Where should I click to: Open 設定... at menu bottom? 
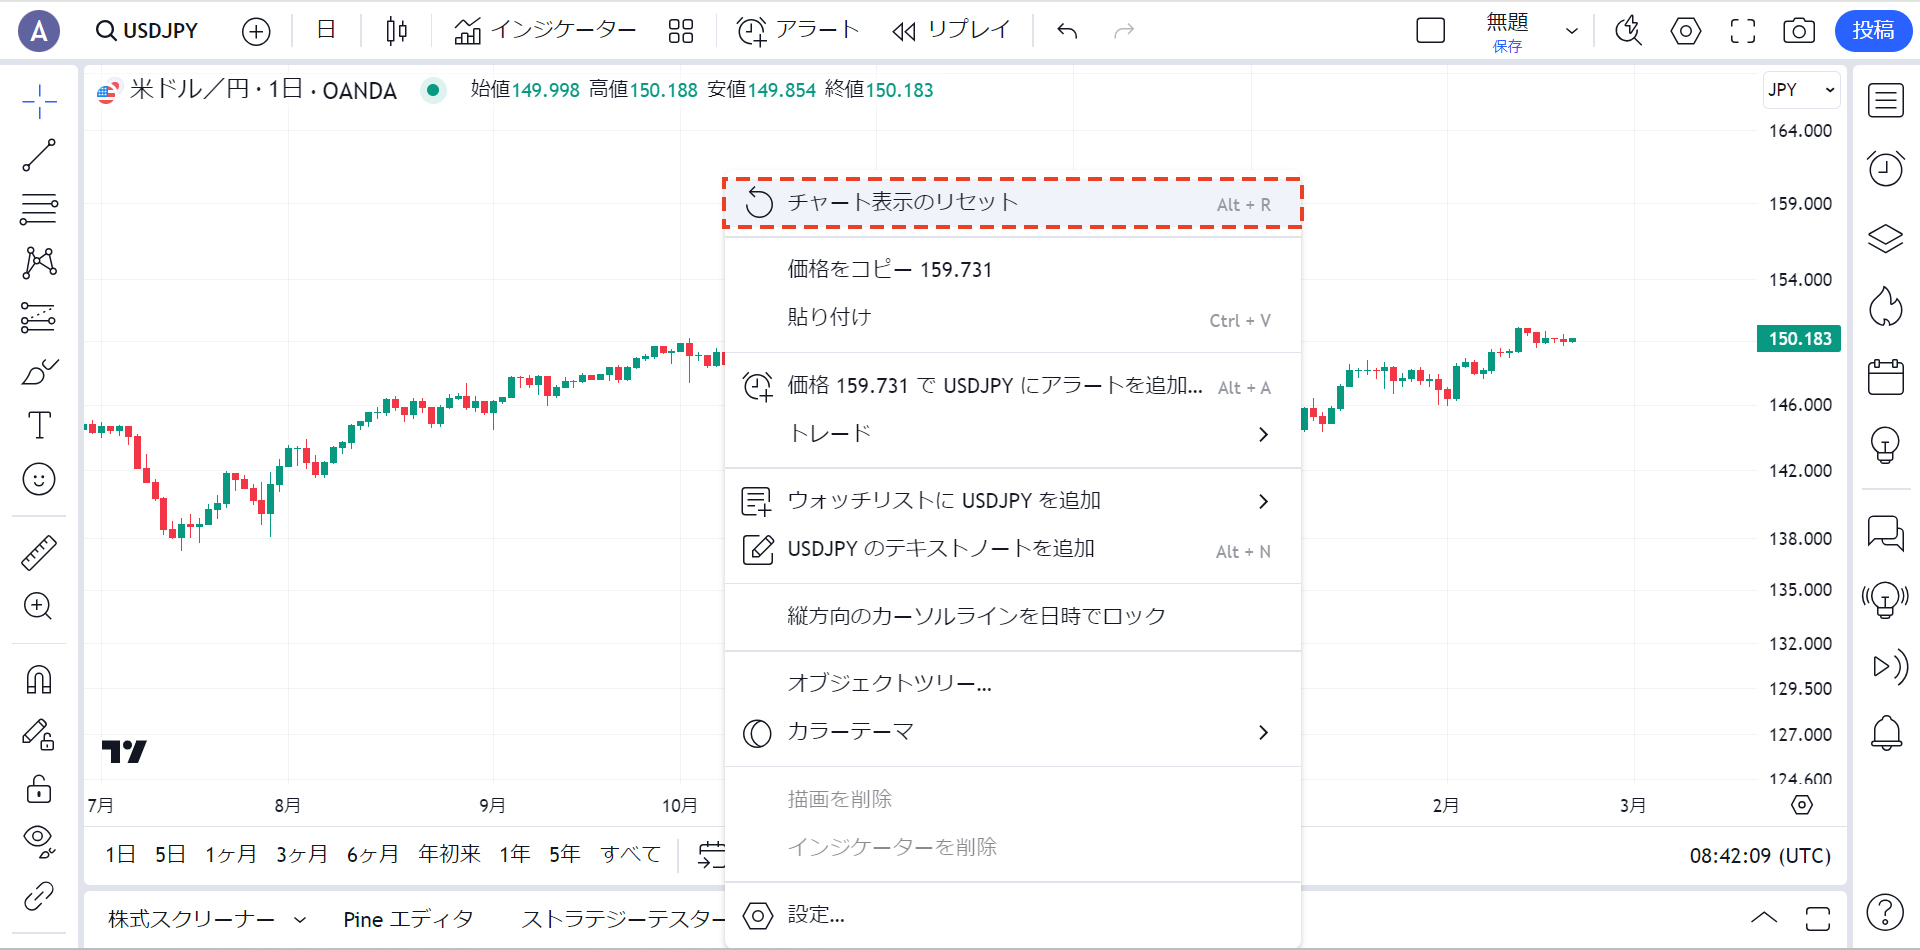coord(1012,915)
